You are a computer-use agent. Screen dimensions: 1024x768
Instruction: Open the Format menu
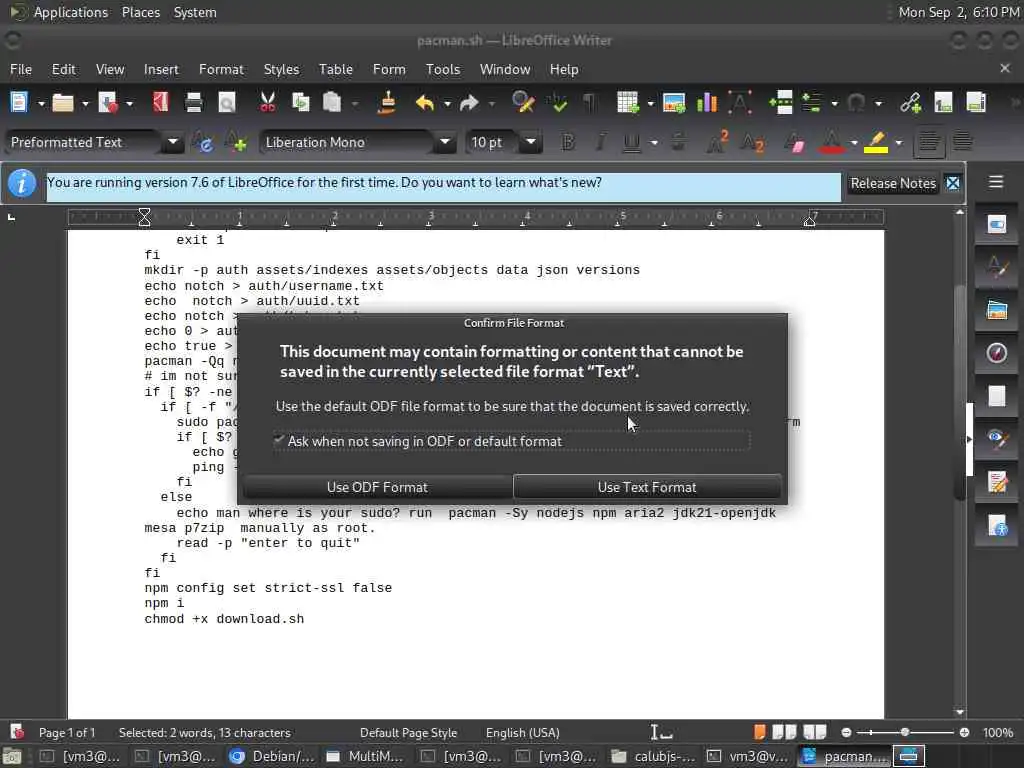[221, 69]
